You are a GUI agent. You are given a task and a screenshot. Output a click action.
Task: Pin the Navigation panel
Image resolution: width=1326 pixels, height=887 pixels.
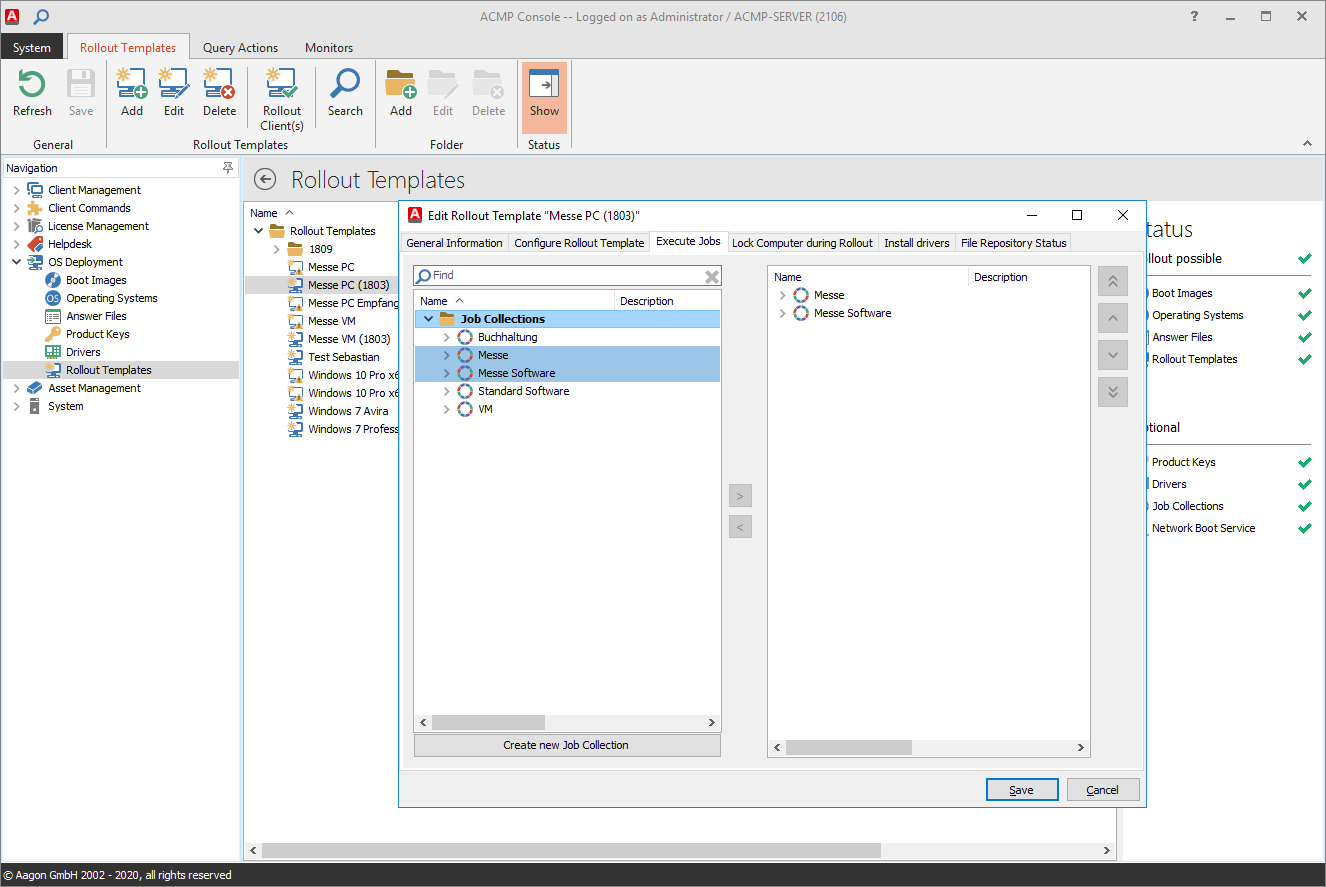click(x=228, y=168)
